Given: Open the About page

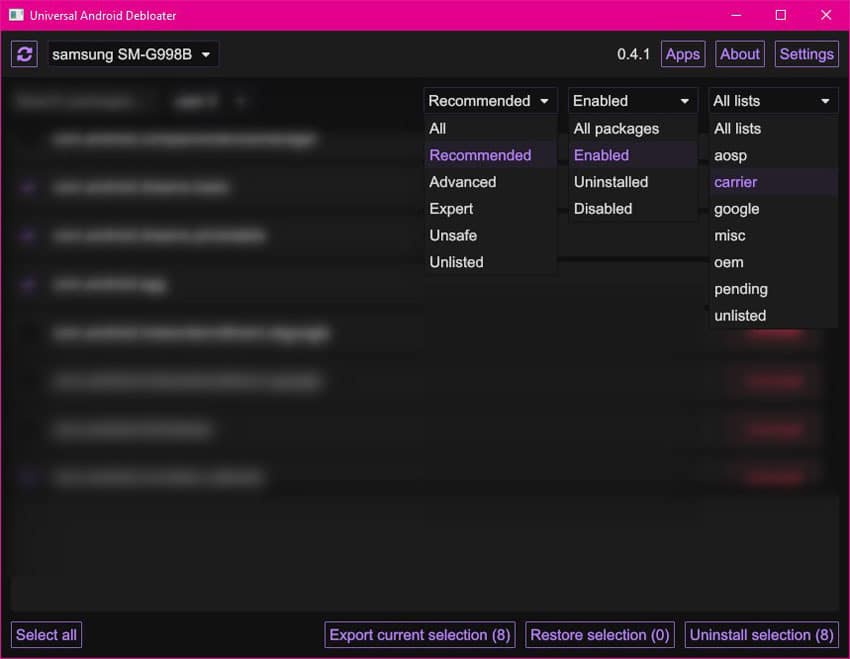Looking at the screenshot, I should pyautogui.click(x=740, y=54).
